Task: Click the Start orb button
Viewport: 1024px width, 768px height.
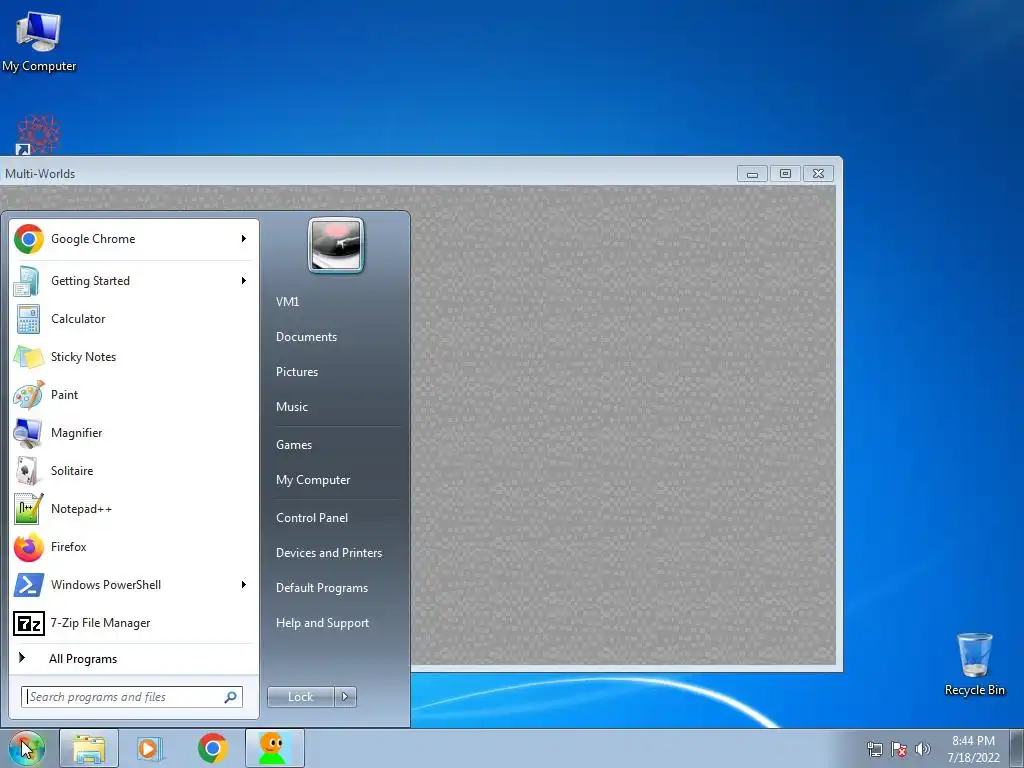Action: [26, 748]
